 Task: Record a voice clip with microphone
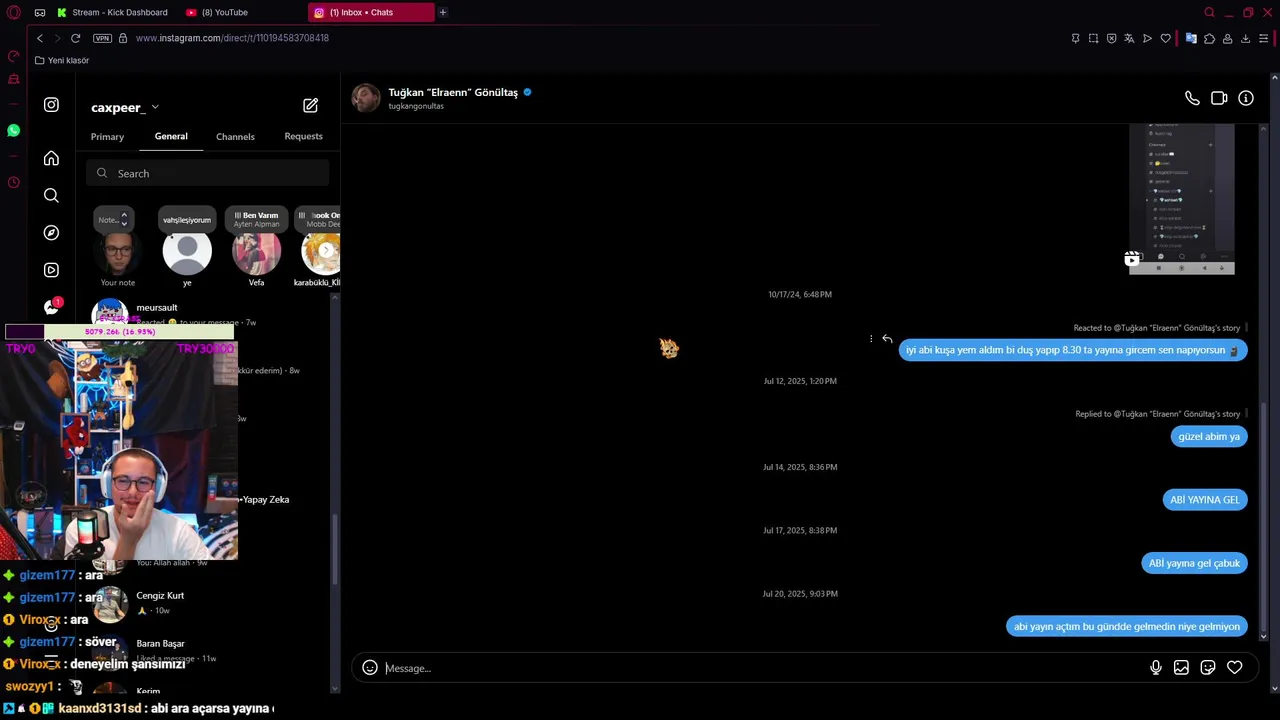[x=1156, y=668]
